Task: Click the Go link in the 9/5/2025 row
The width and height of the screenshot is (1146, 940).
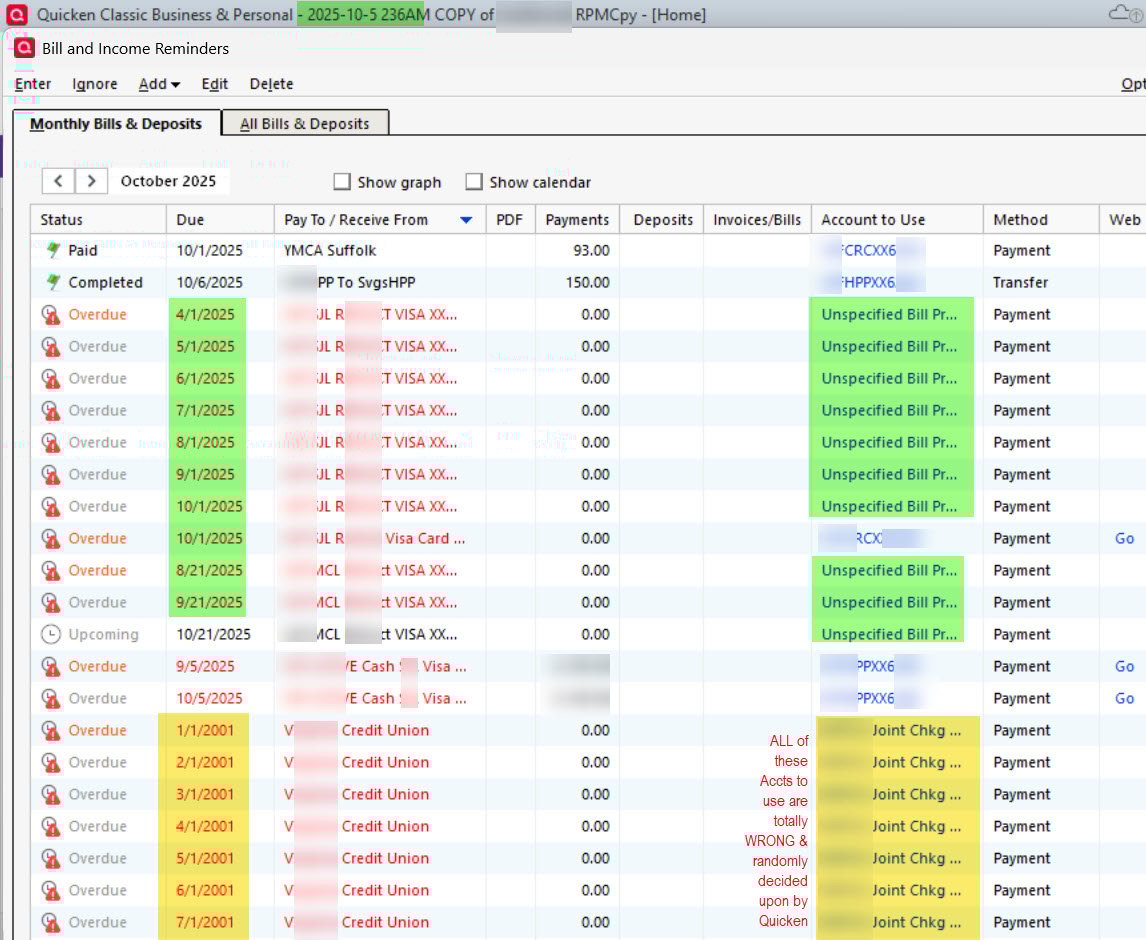Action: [1124, 667]
